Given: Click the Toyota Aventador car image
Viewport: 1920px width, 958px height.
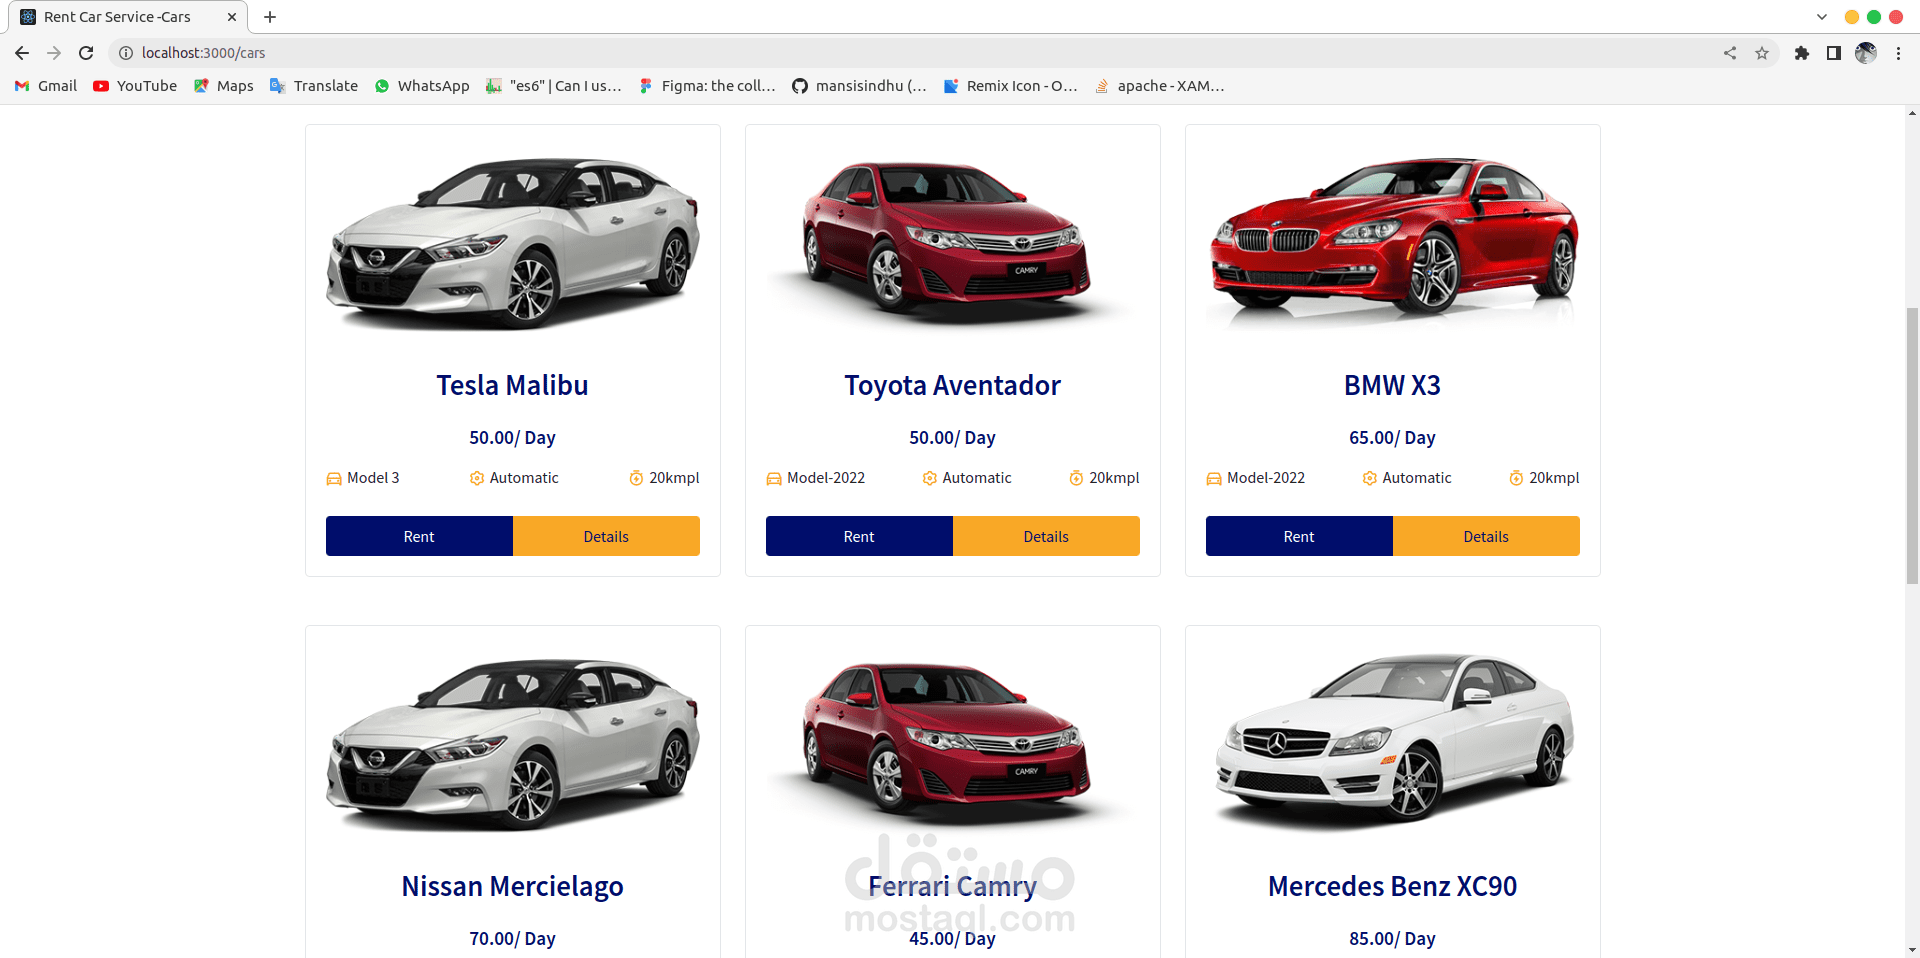Looking at the screenshot, I should (x=953, y=243).
